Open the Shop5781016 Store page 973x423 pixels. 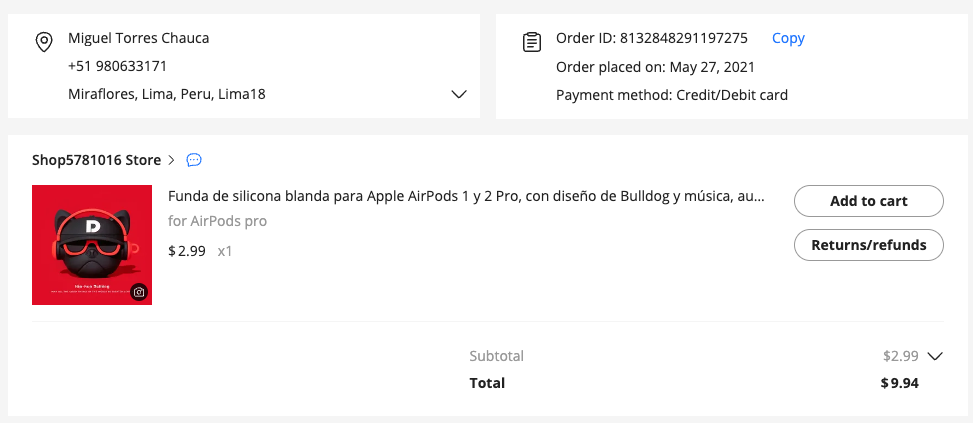tap(96, 160)
